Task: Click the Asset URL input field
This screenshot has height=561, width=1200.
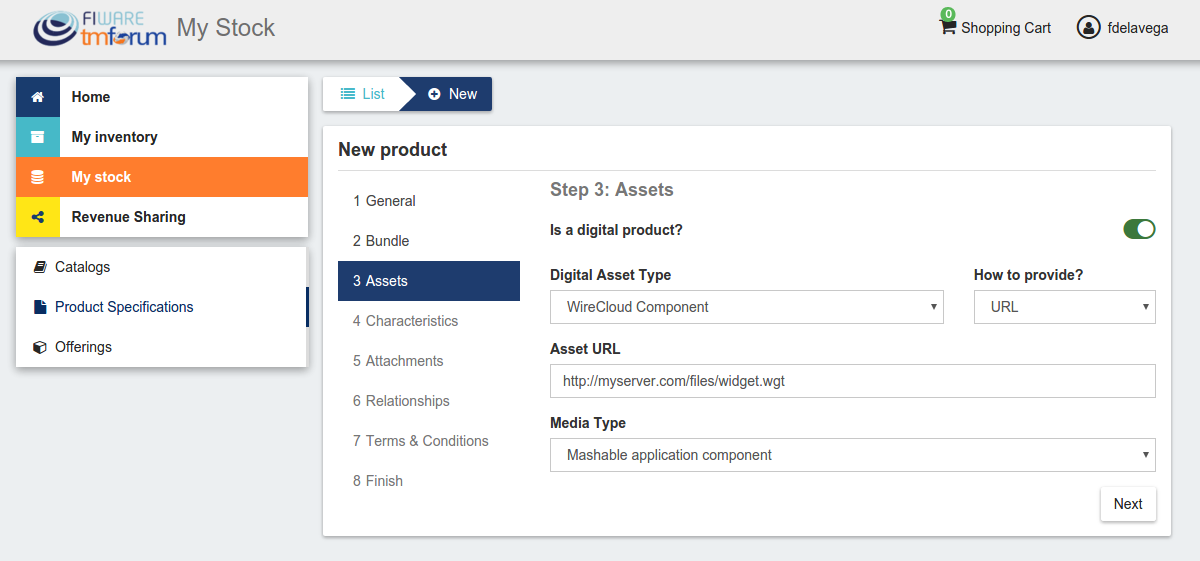Action: (853, 381)
